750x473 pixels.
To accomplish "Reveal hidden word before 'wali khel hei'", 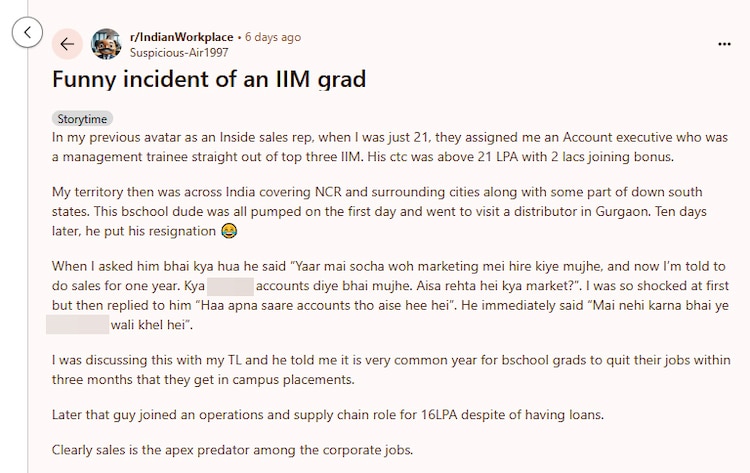I will [76, 325].
